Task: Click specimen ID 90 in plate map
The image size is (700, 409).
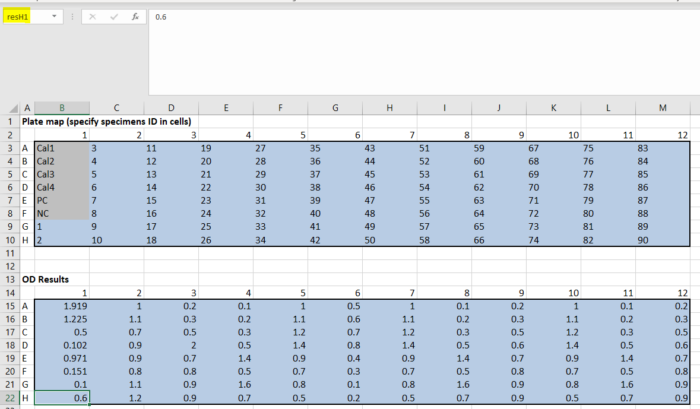Action: (x=663, y=240)
